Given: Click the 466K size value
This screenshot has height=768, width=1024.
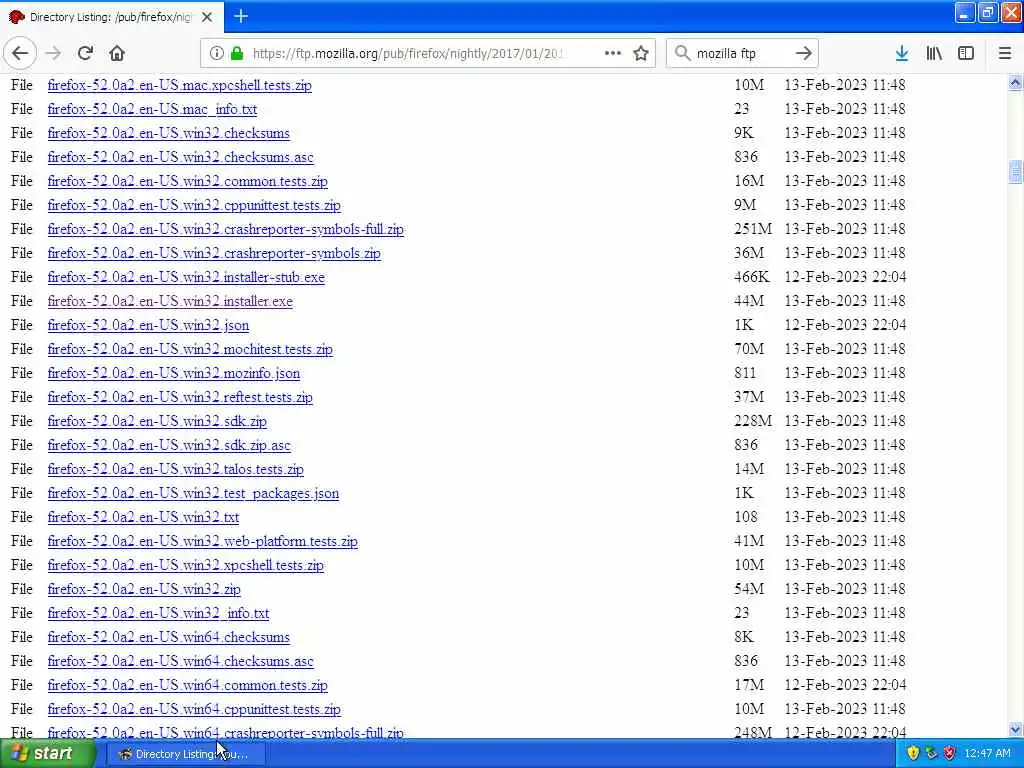Looking at the screenshot, I should click(752, 277).
